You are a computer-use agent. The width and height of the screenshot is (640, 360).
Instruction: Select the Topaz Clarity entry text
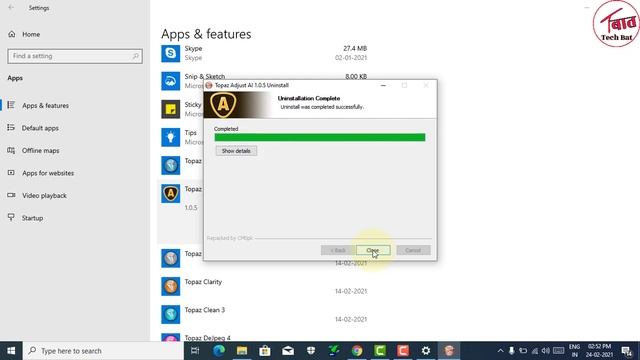[x=203, y=282]
